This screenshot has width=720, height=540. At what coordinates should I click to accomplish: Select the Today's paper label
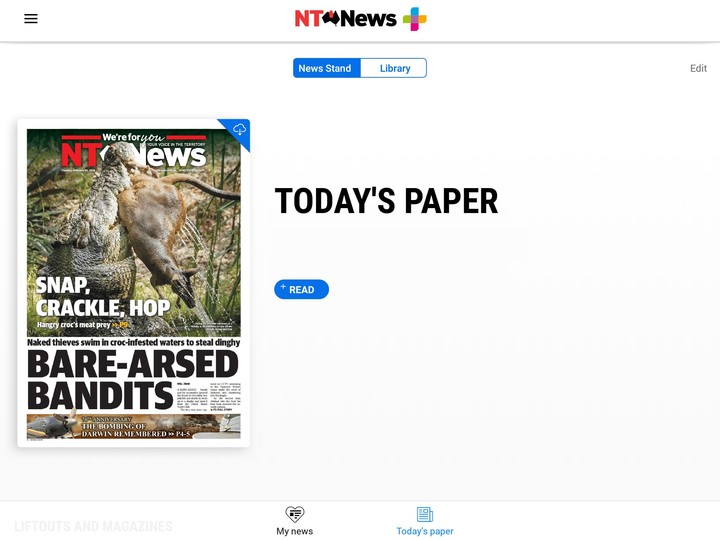pyautogui.click(x=425, y=531)
